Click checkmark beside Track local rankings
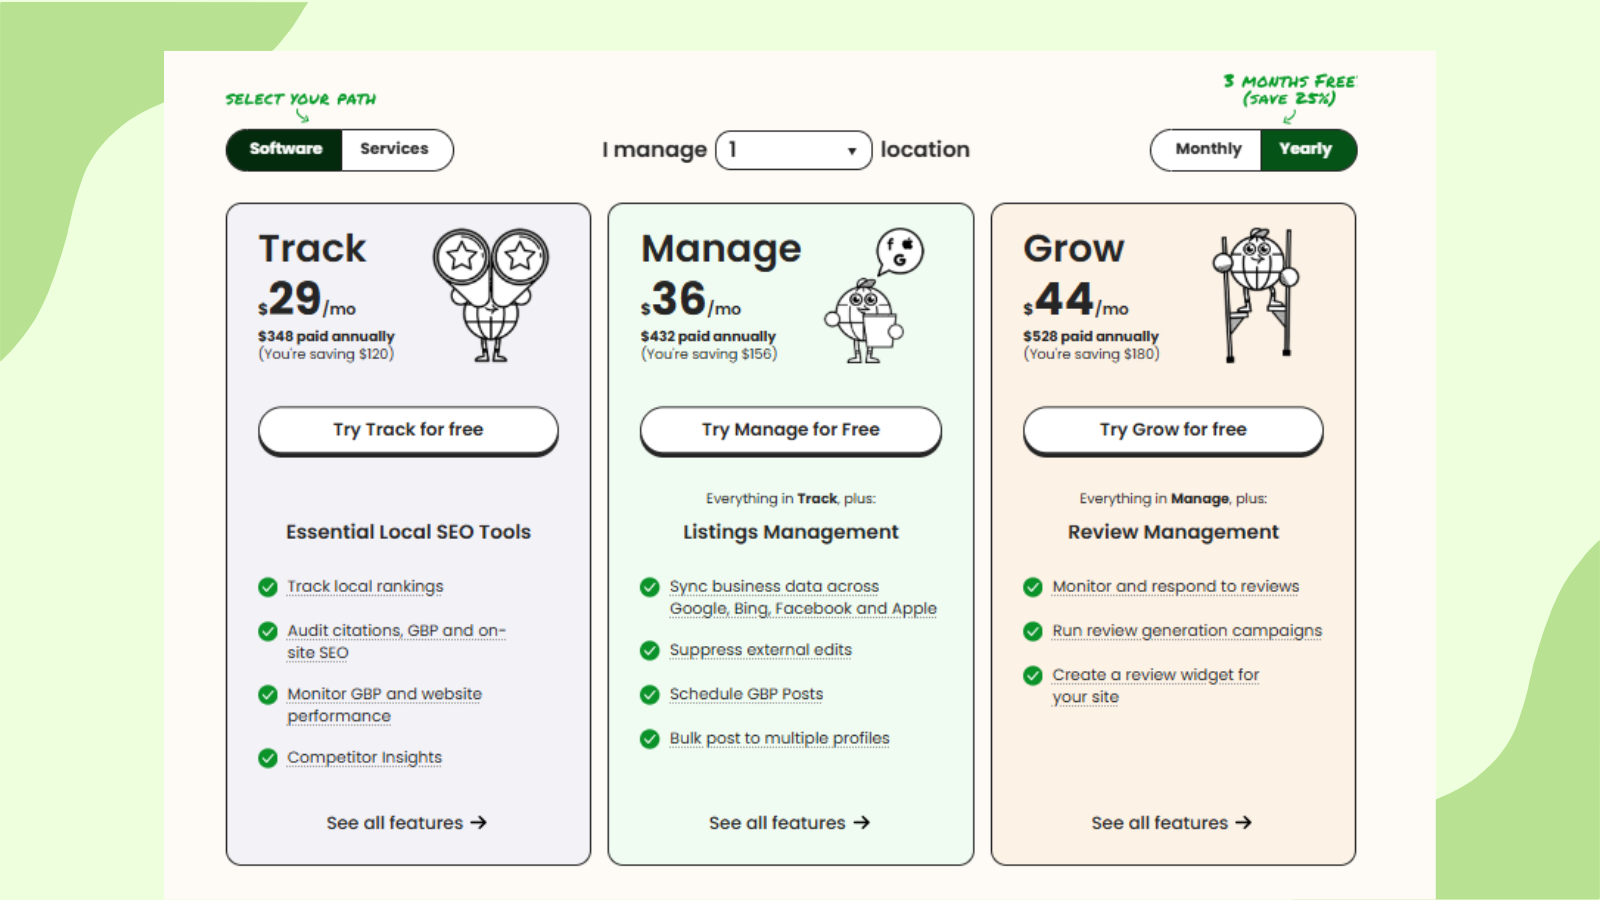The image size is (1600, 900). [x=267, y=587]
